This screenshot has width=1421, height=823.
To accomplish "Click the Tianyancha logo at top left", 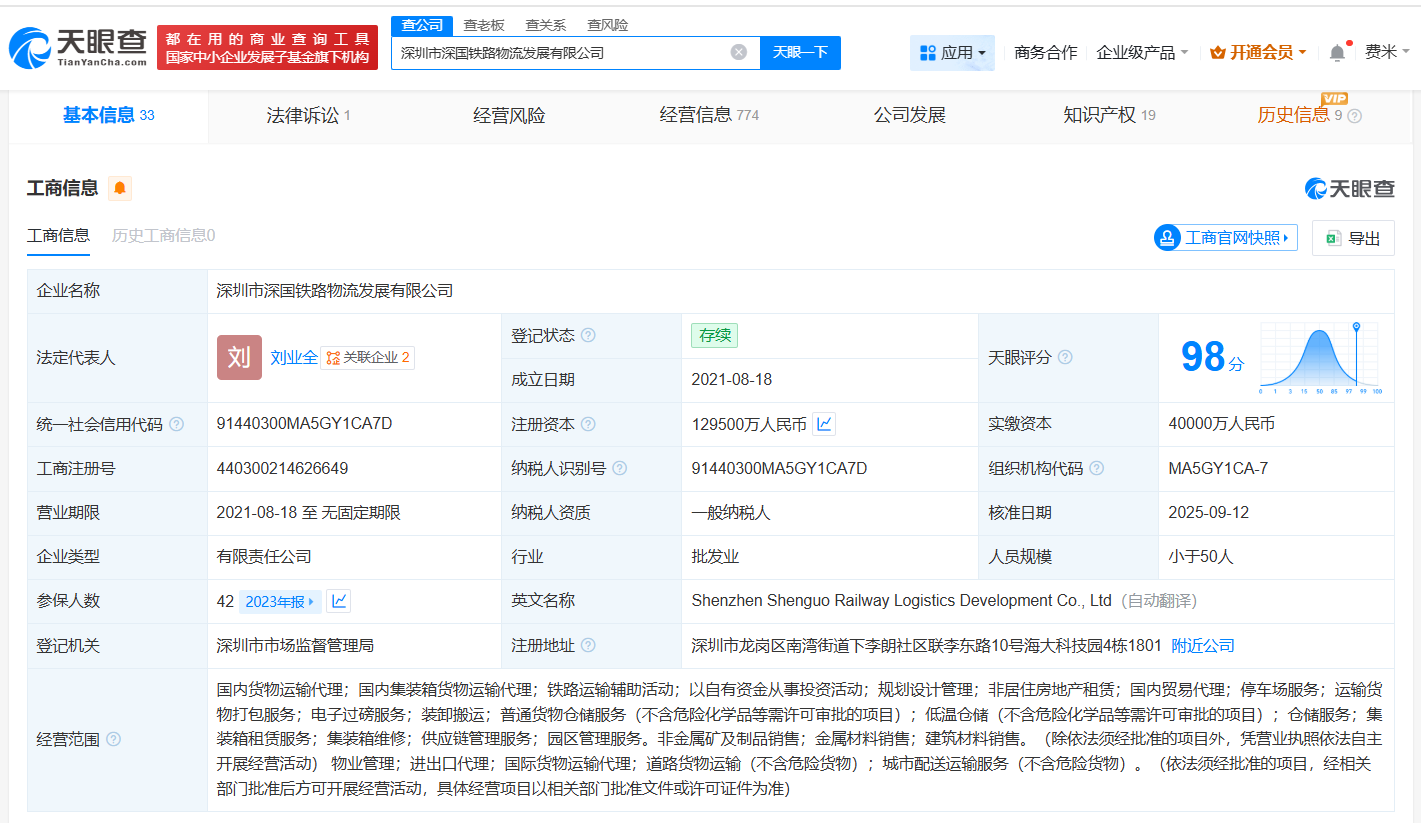I will [x=75, y=45].
